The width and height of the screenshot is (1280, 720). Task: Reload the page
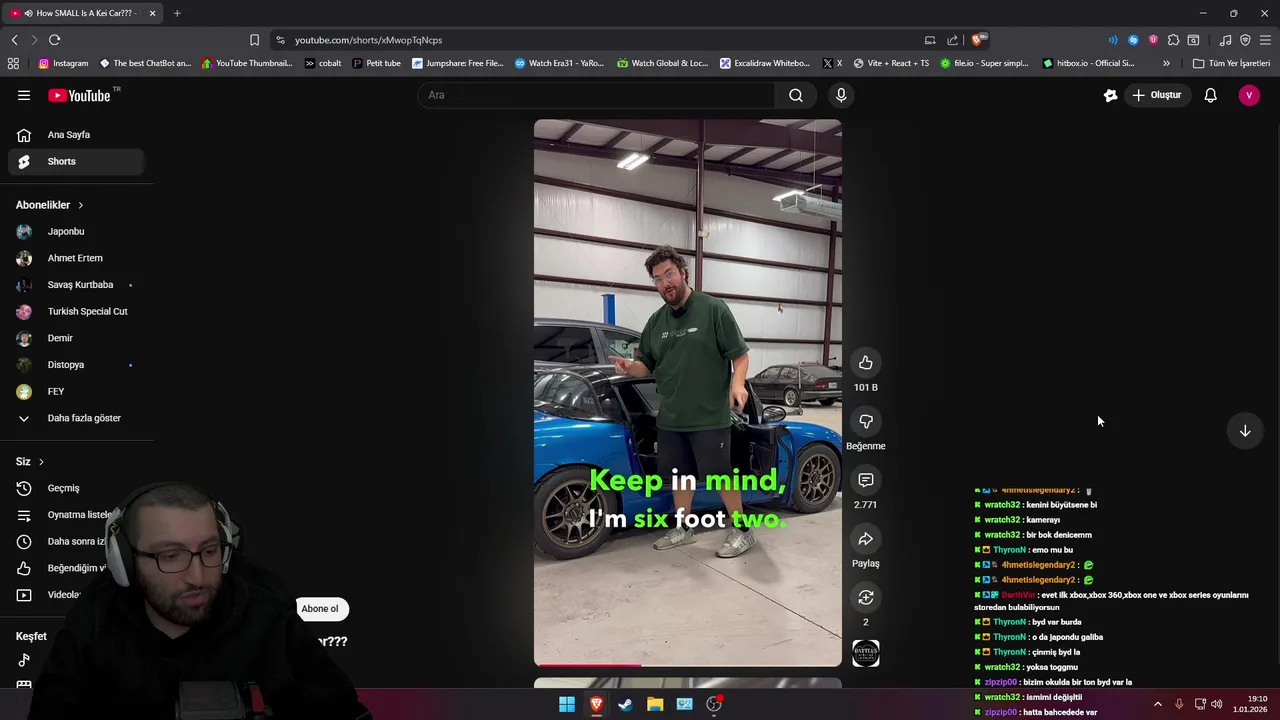[54, 40]
